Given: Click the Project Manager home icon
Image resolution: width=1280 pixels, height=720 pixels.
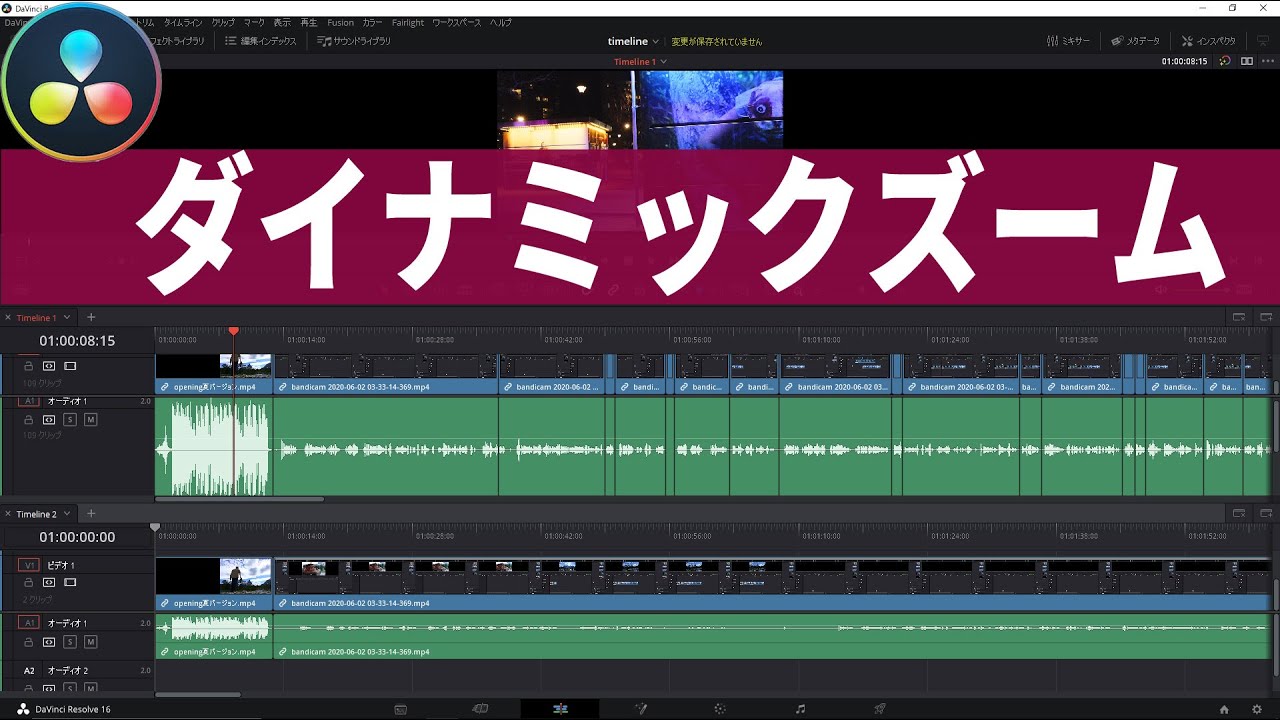Looking at the screenshot, I should [x=1224, y=709].
